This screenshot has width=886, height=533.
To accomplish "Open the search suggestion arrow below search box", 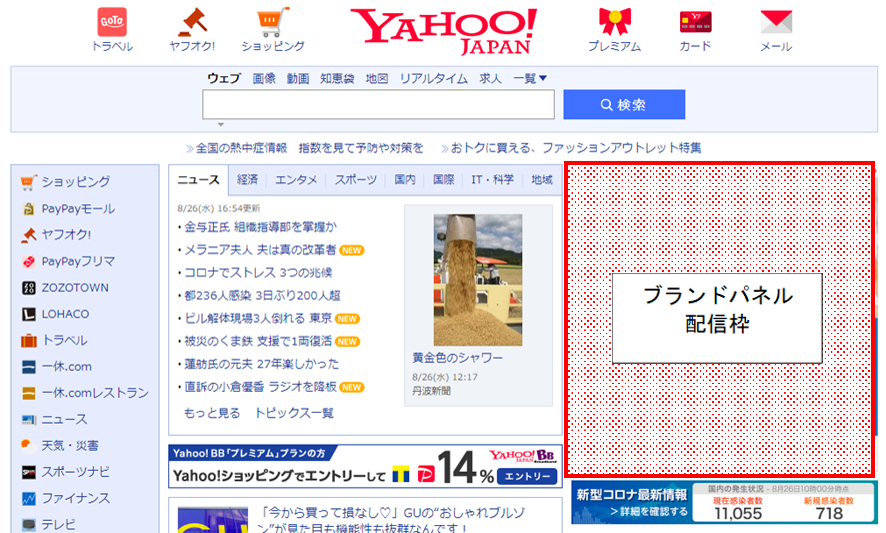I will pos(221,124).
